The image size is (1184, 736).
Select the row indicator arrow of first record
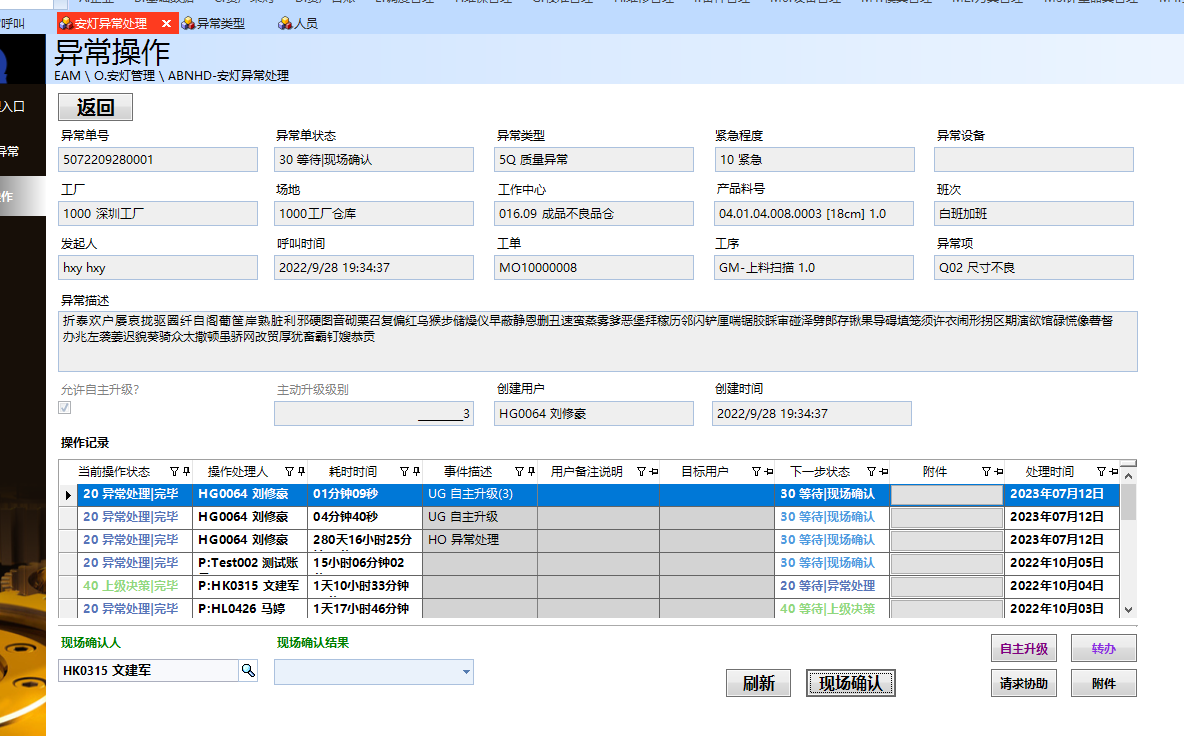click(68, 495)
